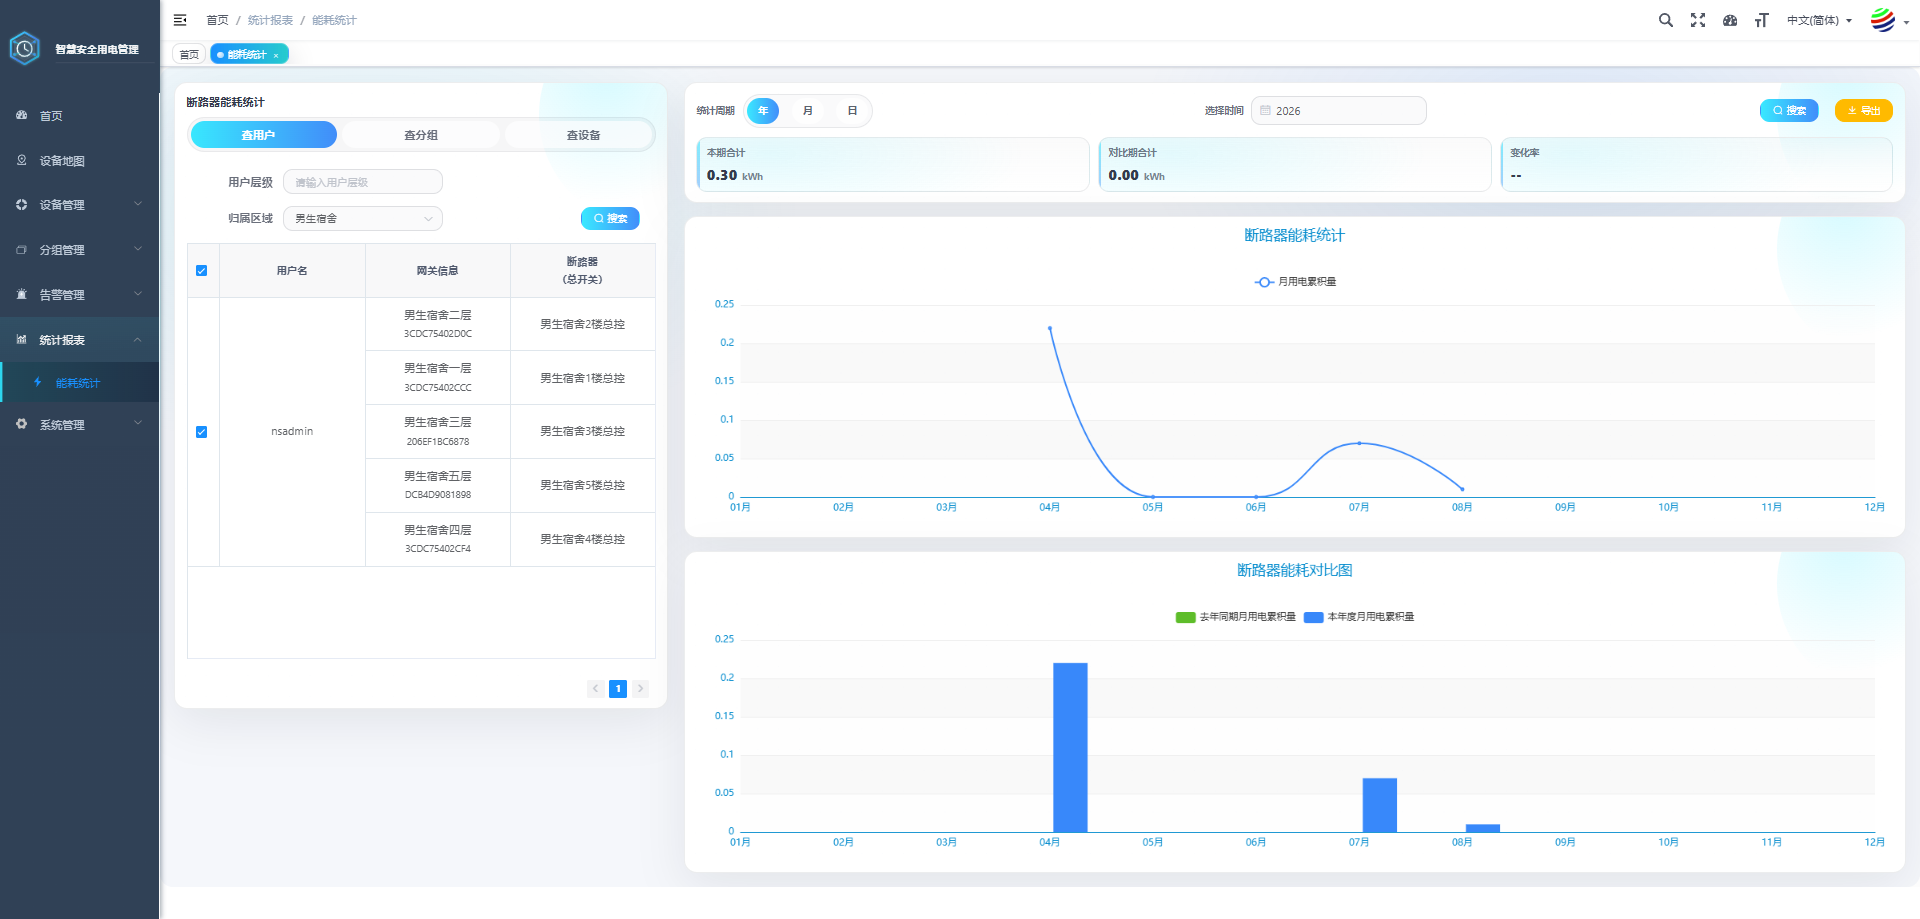Collapse the sidebar with hamburger icon
The image size is (1920, 919).
coord(180,20)
